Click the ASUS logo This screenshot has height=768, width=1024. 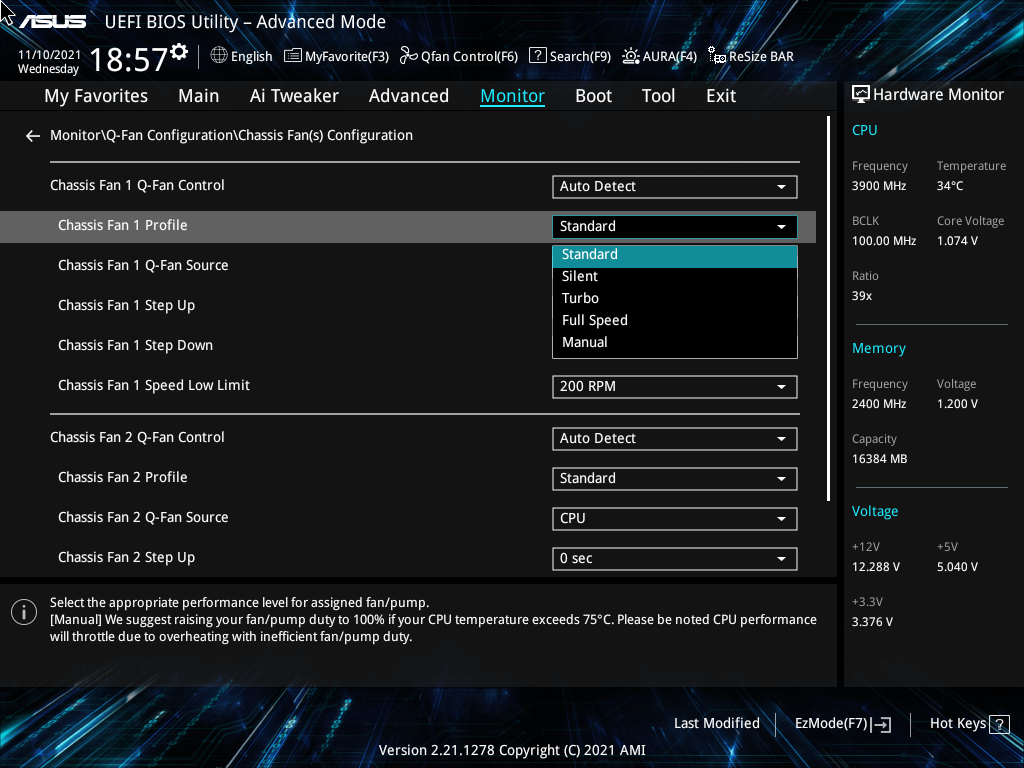[52, 22]
